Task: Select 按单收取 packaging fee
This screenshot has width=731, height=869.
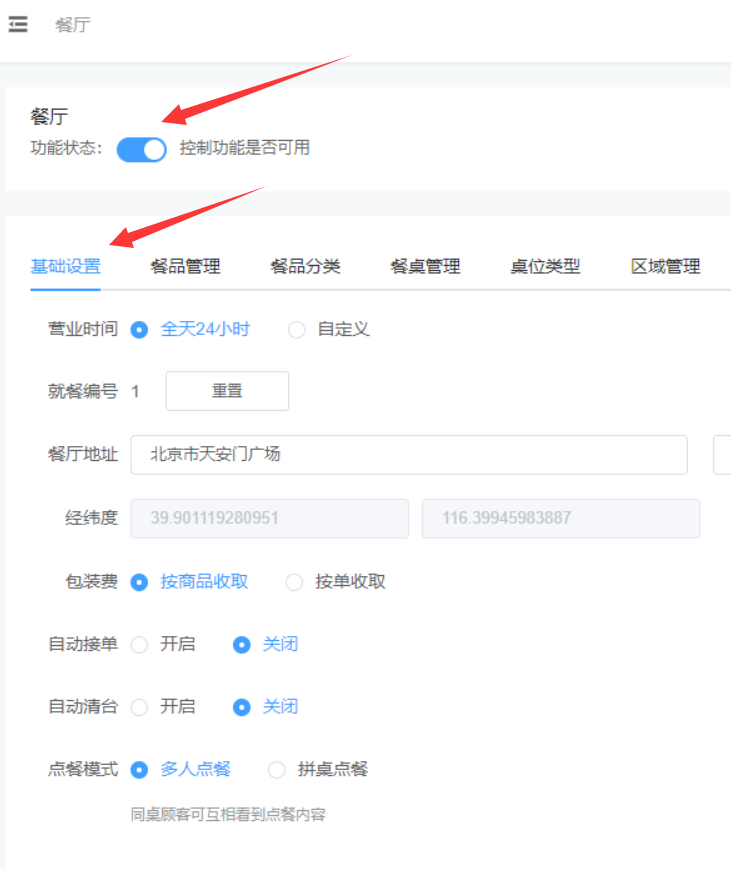Action: pos(335,582)
